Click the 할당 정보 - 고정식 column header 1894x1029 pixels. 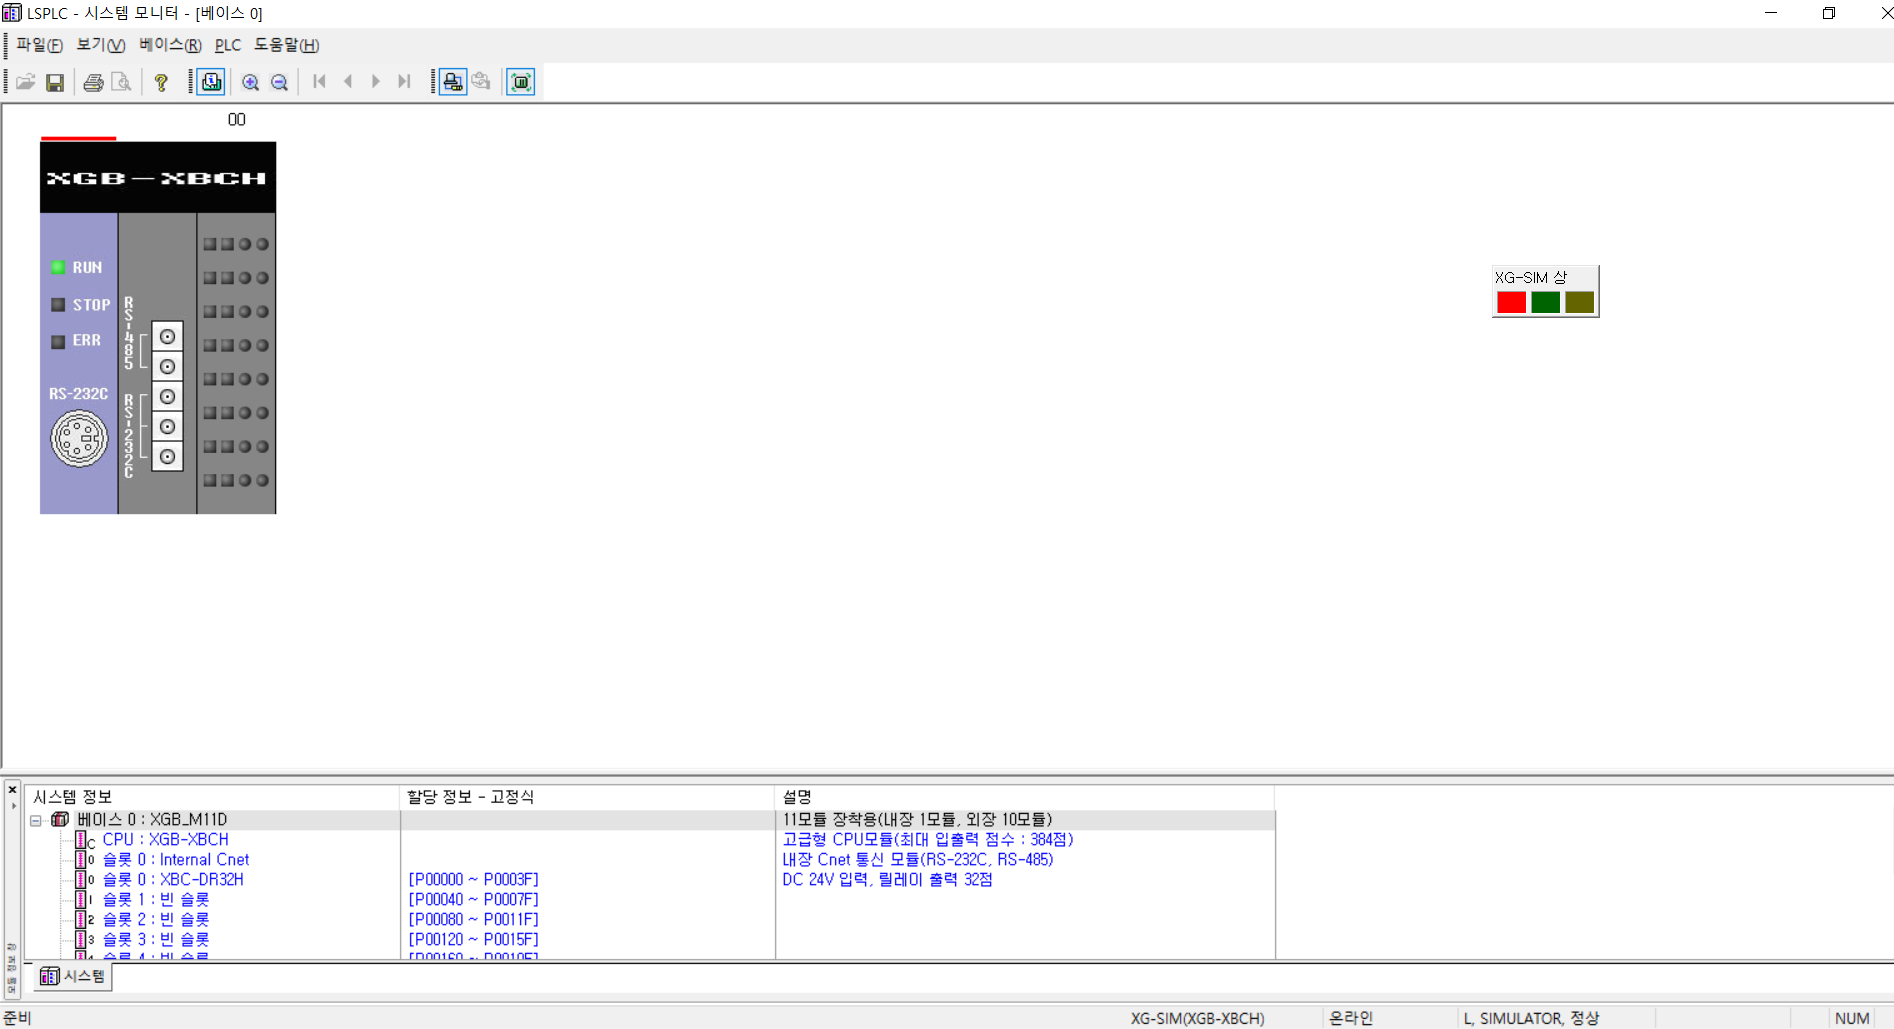point(587,797)
